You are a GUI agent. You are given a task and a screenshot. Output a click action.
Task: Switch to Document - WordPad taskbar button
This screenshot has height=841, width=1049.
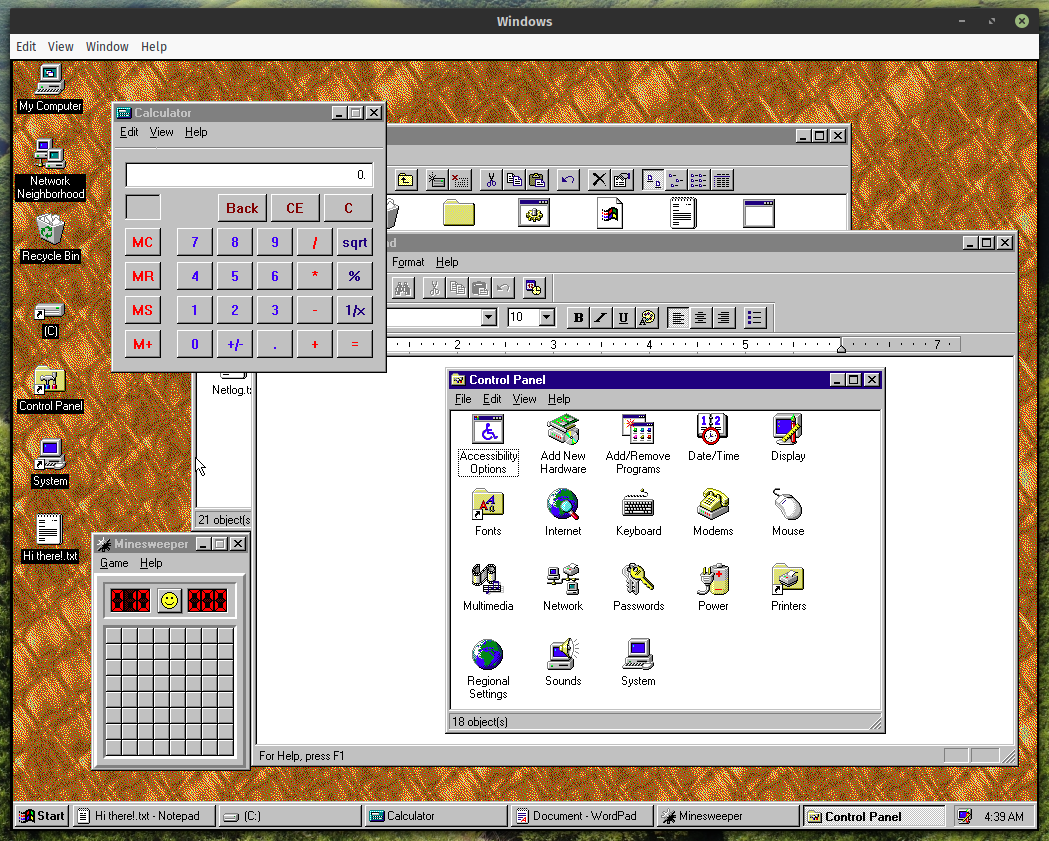584,816
